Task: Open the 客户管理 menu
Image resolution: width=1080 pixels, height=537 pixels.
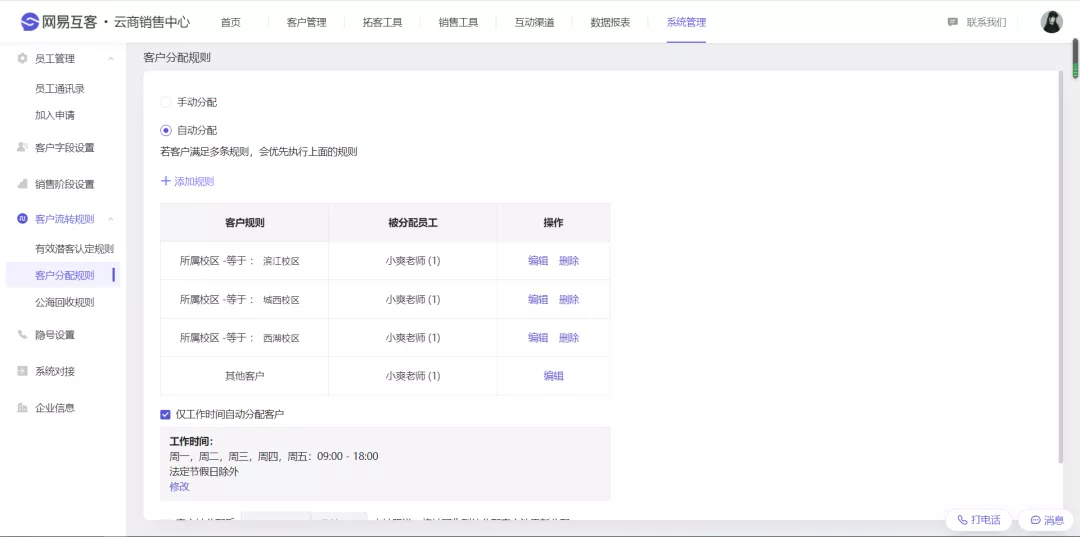Action: [307, 22]
